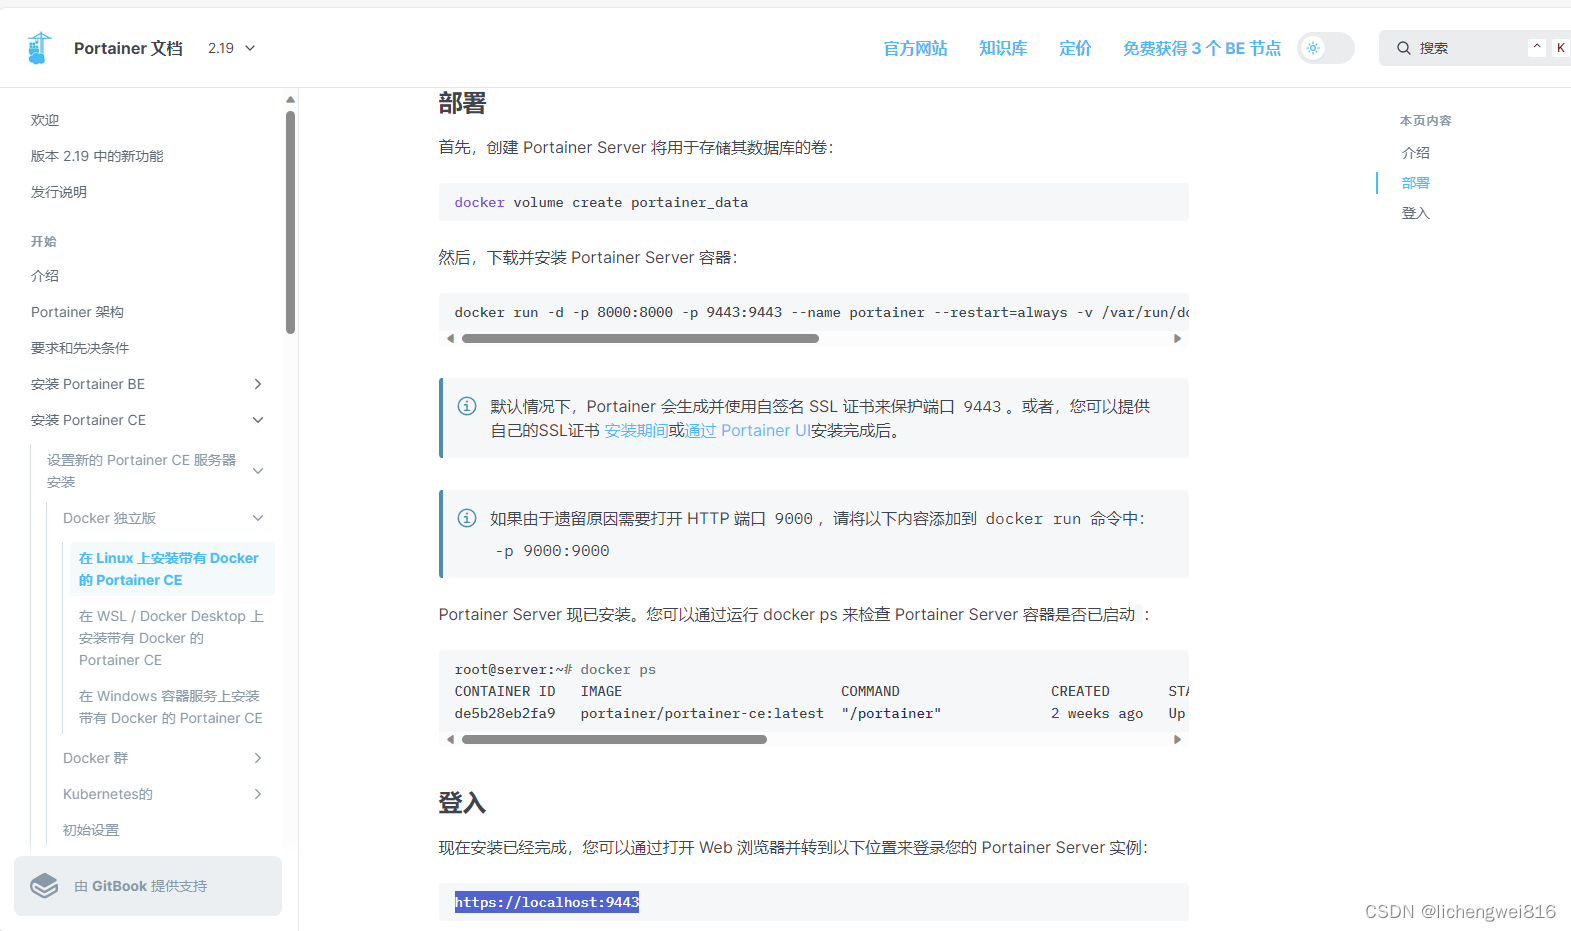Click sidebar scrollbar up arrow
Viewport: 1571px width, 931px height.
click(290, 99)
